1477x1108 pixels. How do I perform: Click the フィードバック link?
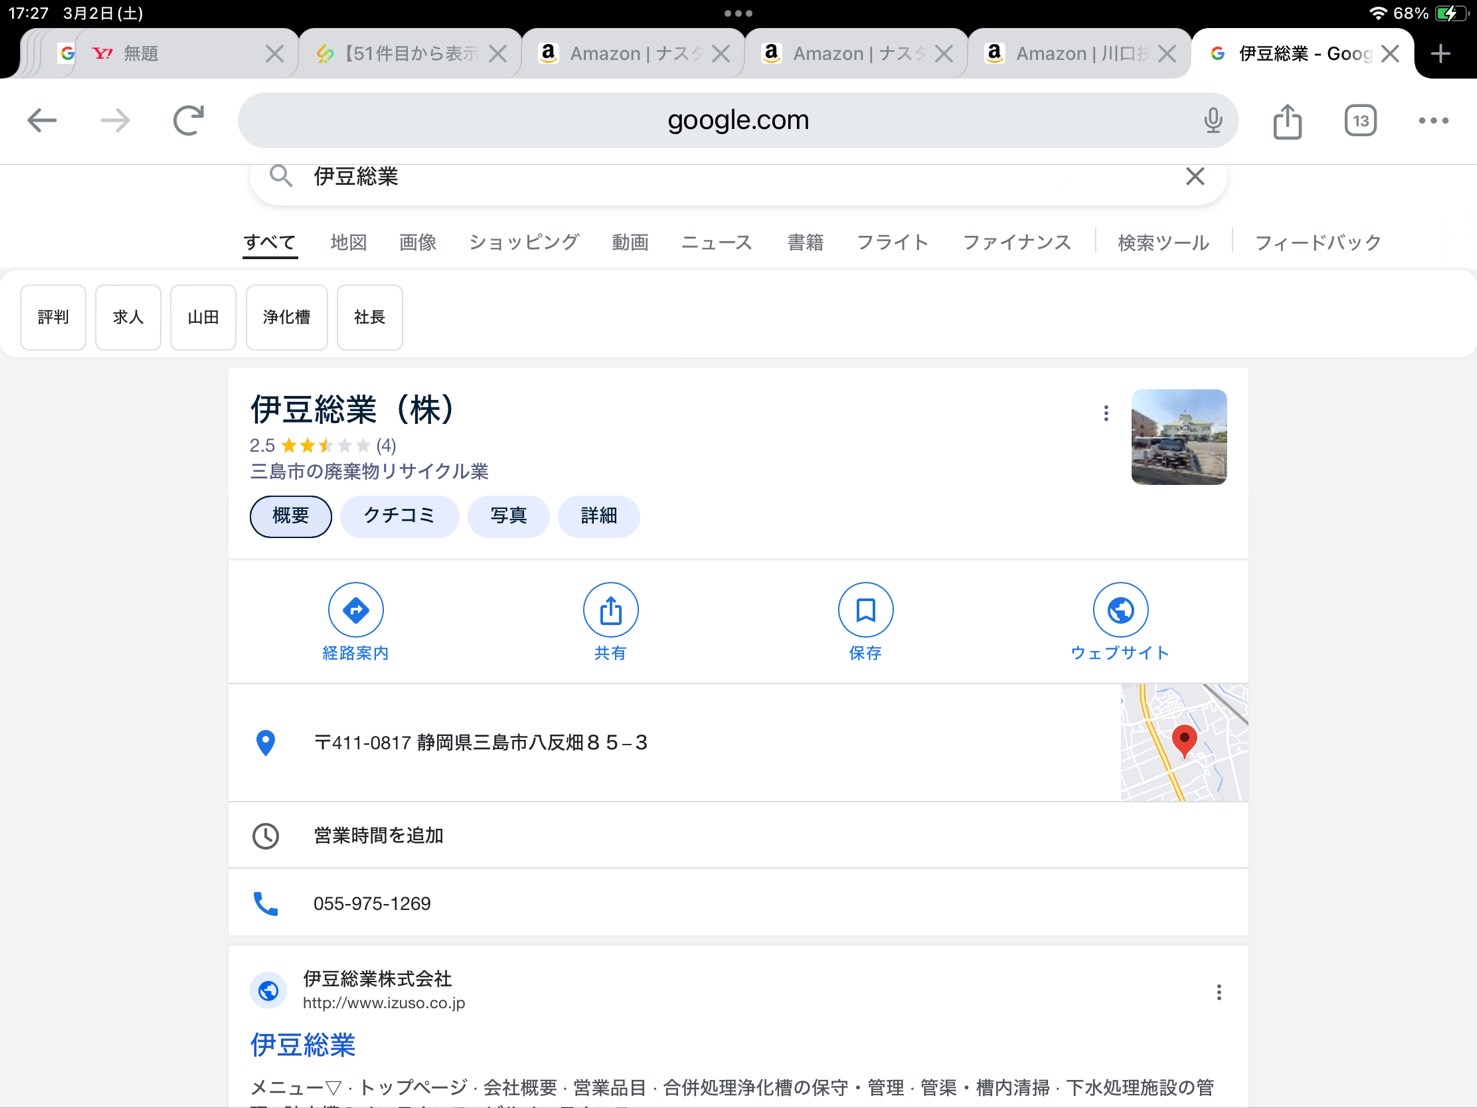1318,242
